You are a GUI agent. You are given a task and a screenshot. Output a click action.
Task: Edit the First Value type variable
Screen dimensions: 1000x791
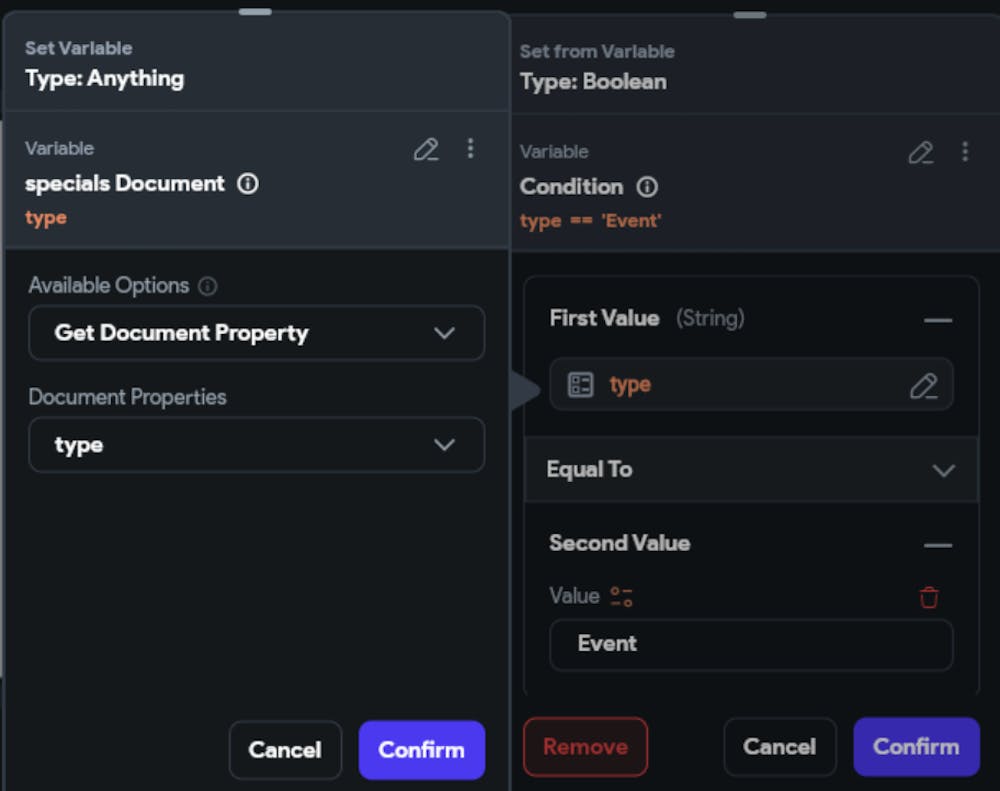923,386
